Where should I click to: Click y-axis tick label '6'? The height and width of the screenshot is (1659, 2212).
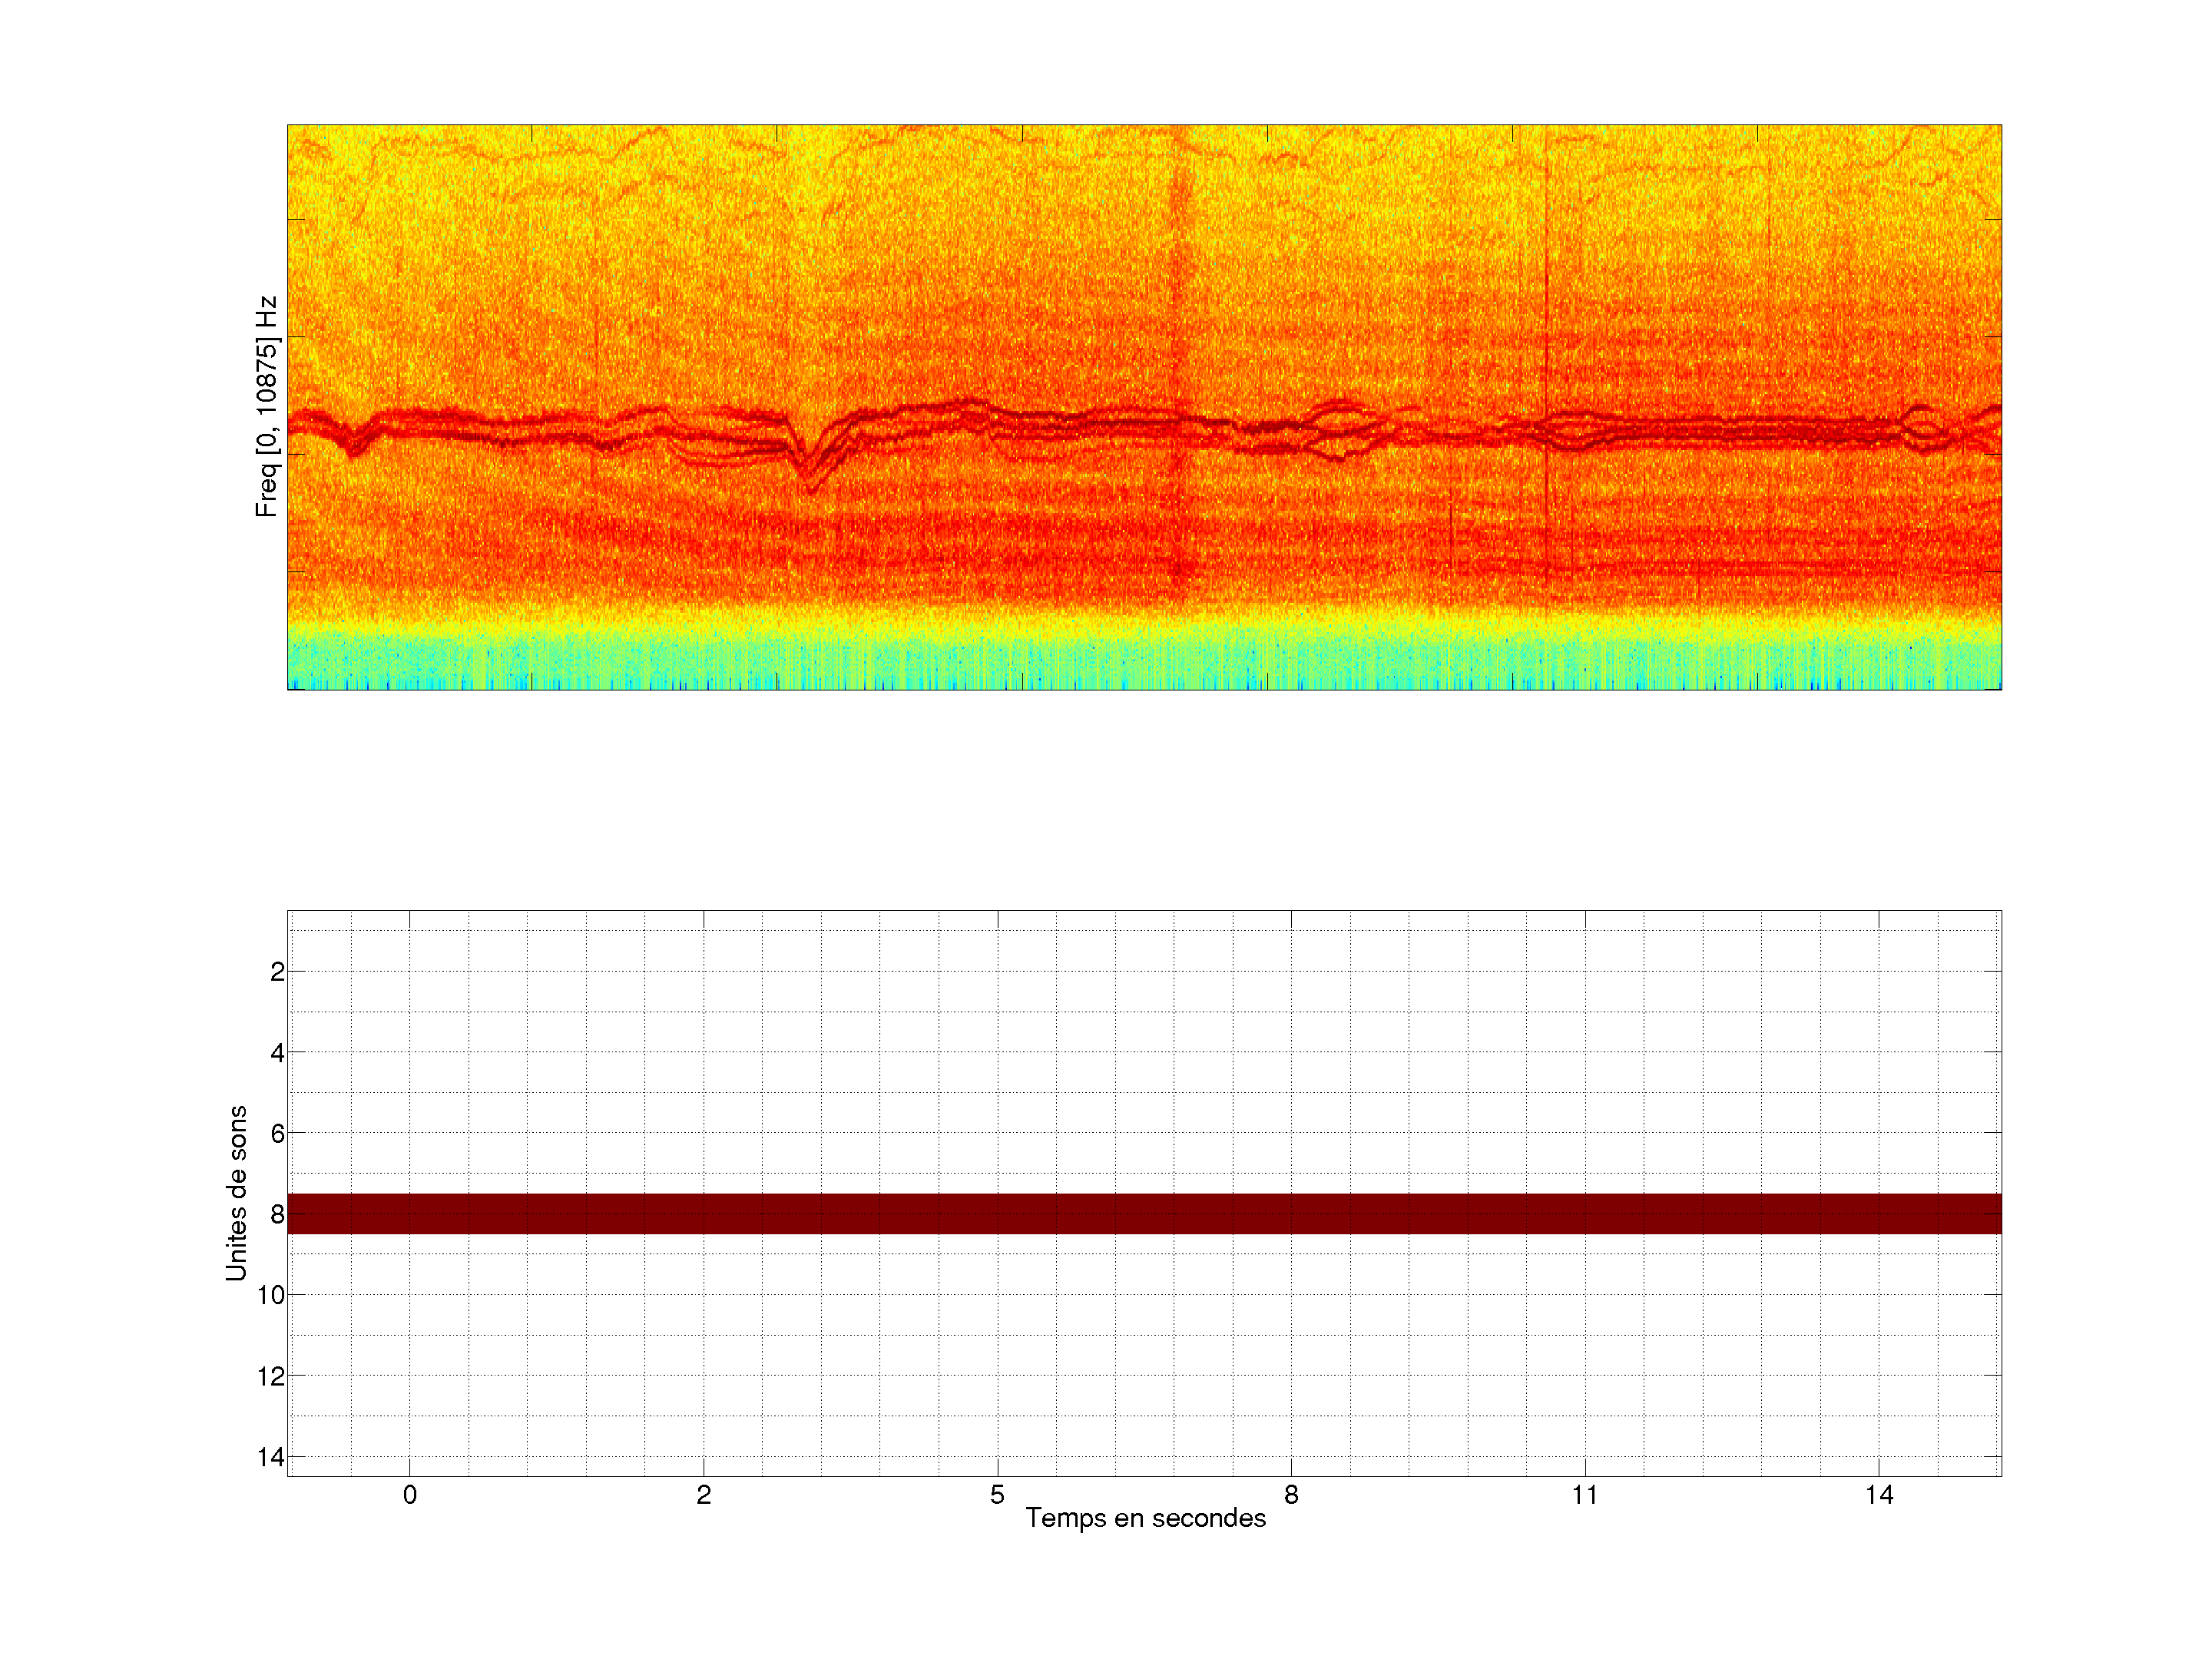click(277, 1134)
